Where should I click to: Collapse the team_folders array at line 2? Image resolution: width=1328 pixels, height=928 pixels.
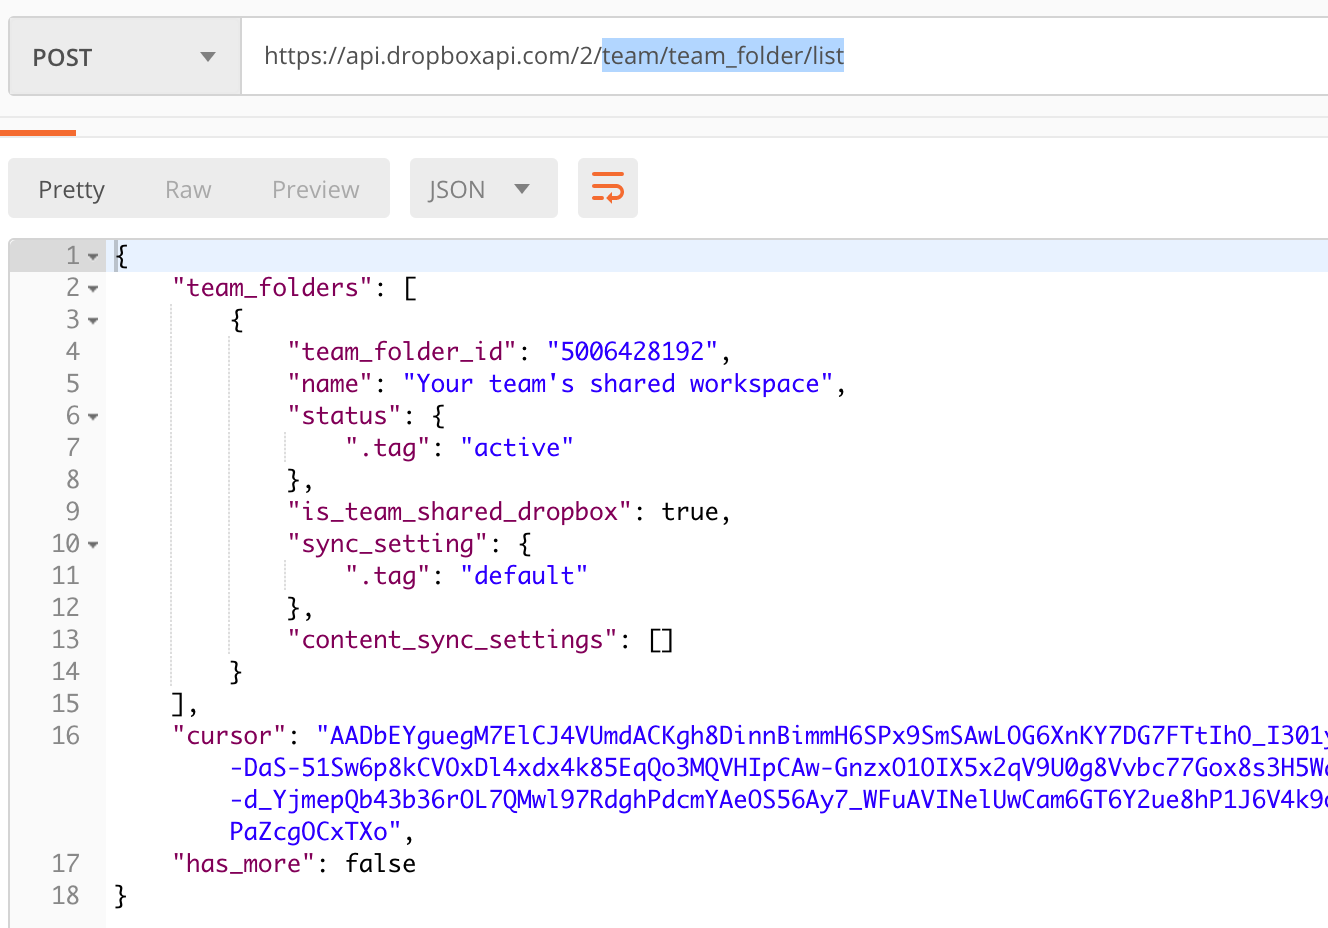[93, 289]
